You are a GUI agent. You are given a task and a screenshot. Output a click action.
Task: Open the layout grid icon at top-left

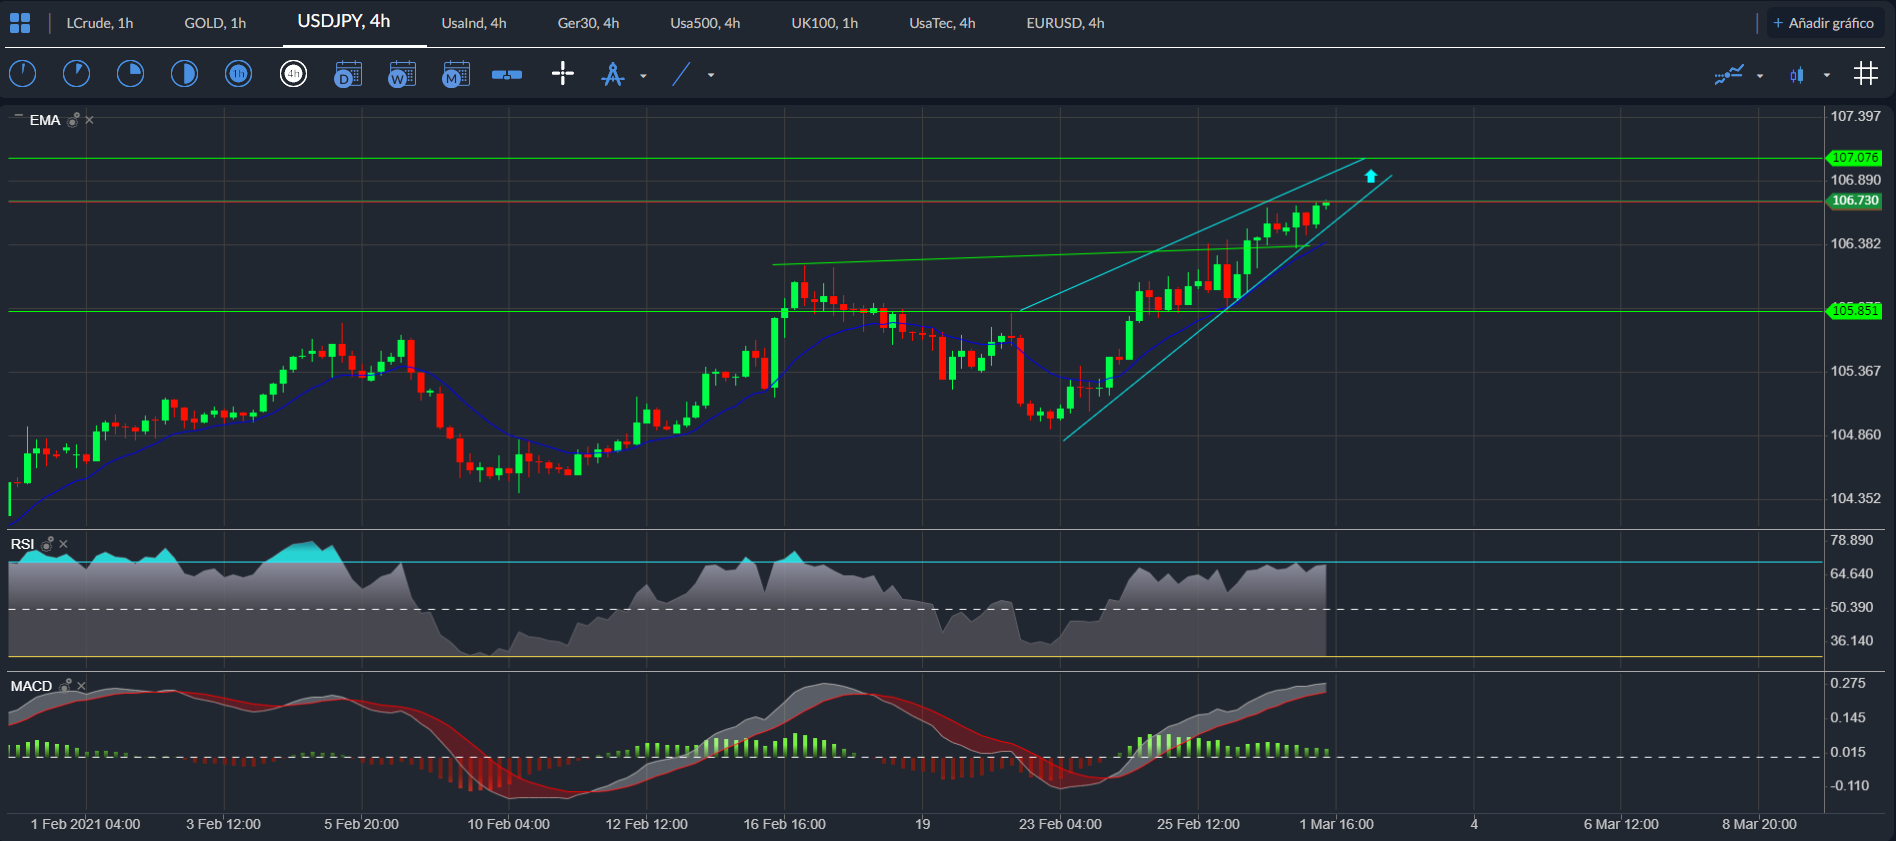[x=20, y=23]
